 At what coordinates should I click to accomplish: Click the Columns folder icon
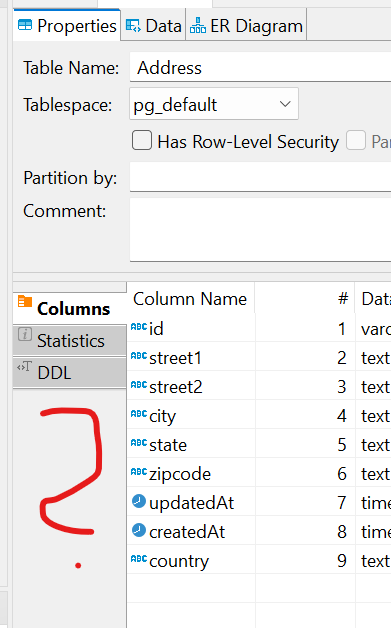[25, 301]
